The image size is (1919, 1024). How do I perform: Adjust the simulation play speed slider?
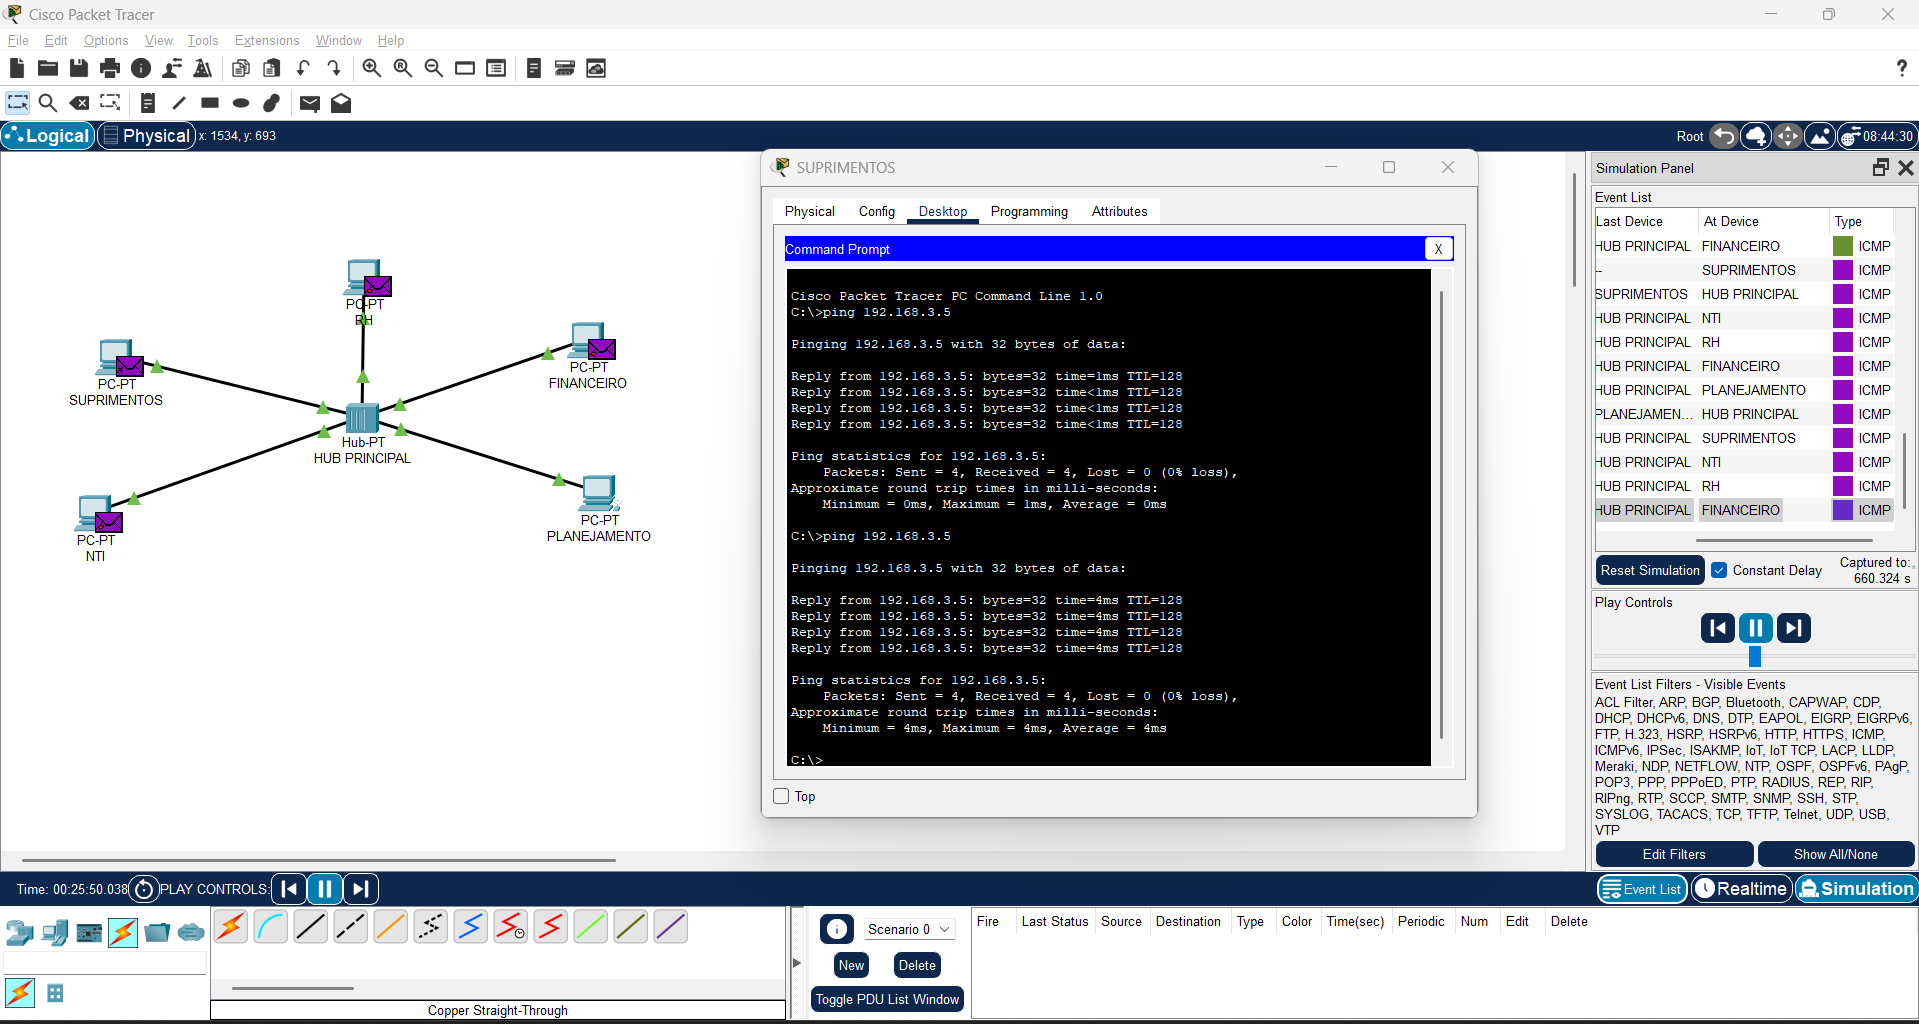click(x=1754, y=657)
